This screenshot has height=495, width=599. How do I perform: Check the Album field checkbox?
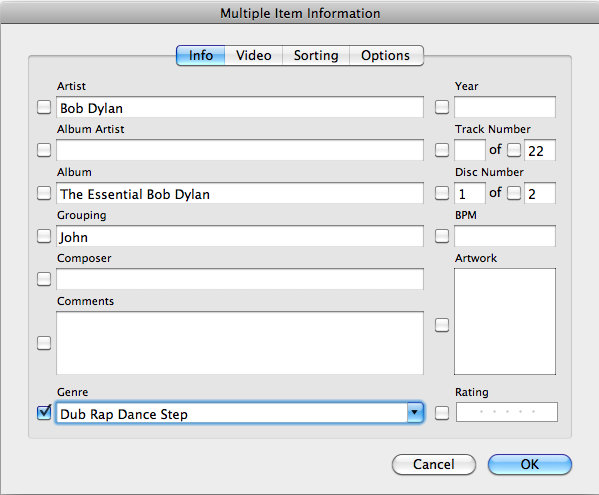tap(44, 193)
